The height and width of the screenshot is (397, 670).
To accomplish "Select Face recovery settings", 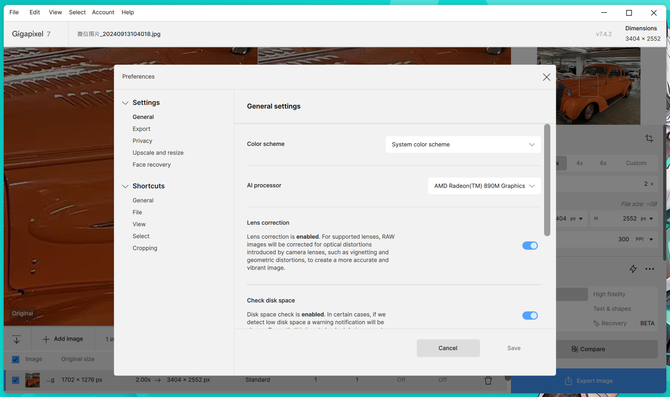I will pyautogui.click(x=152, y=165).
